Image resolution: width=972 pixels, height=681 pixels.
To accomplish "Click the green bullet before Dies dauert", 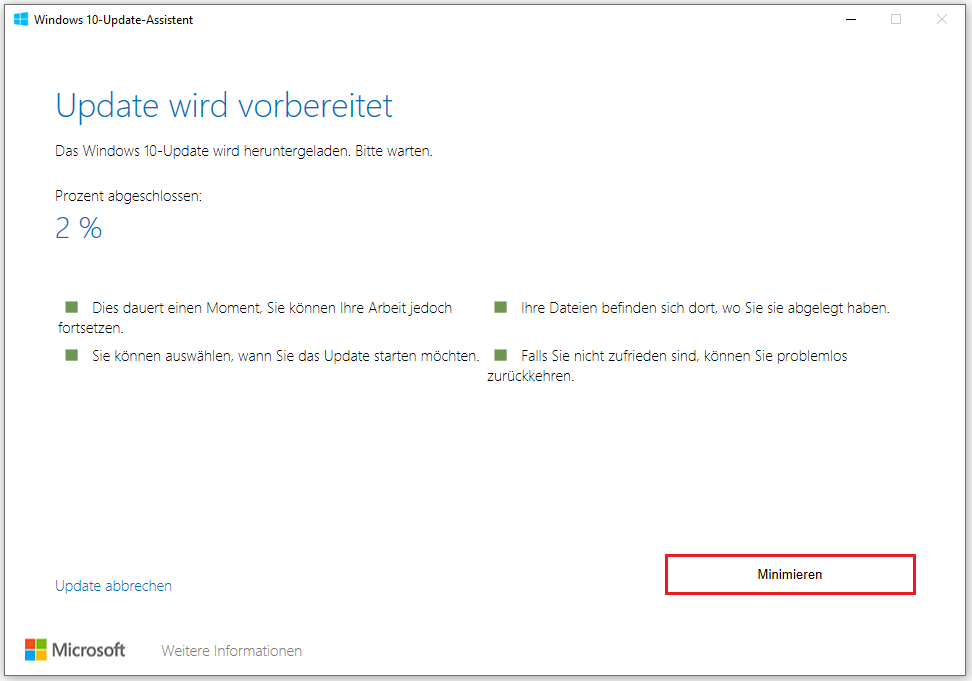I will click(72, 307).
